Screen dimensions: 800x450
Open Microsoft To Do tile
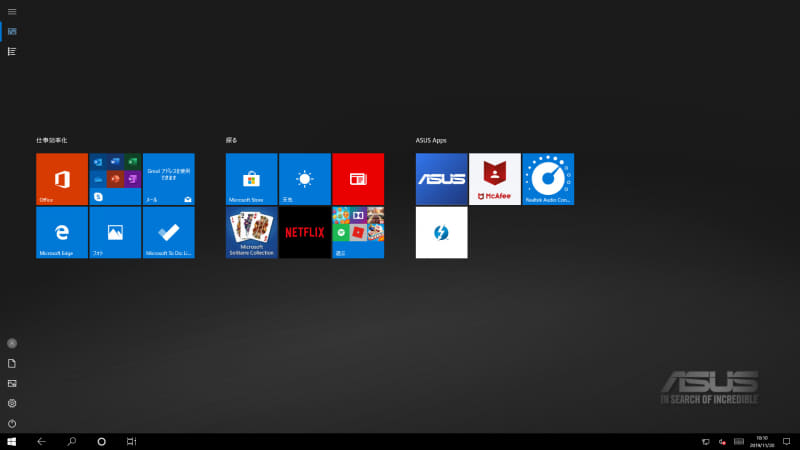[168, 232]
